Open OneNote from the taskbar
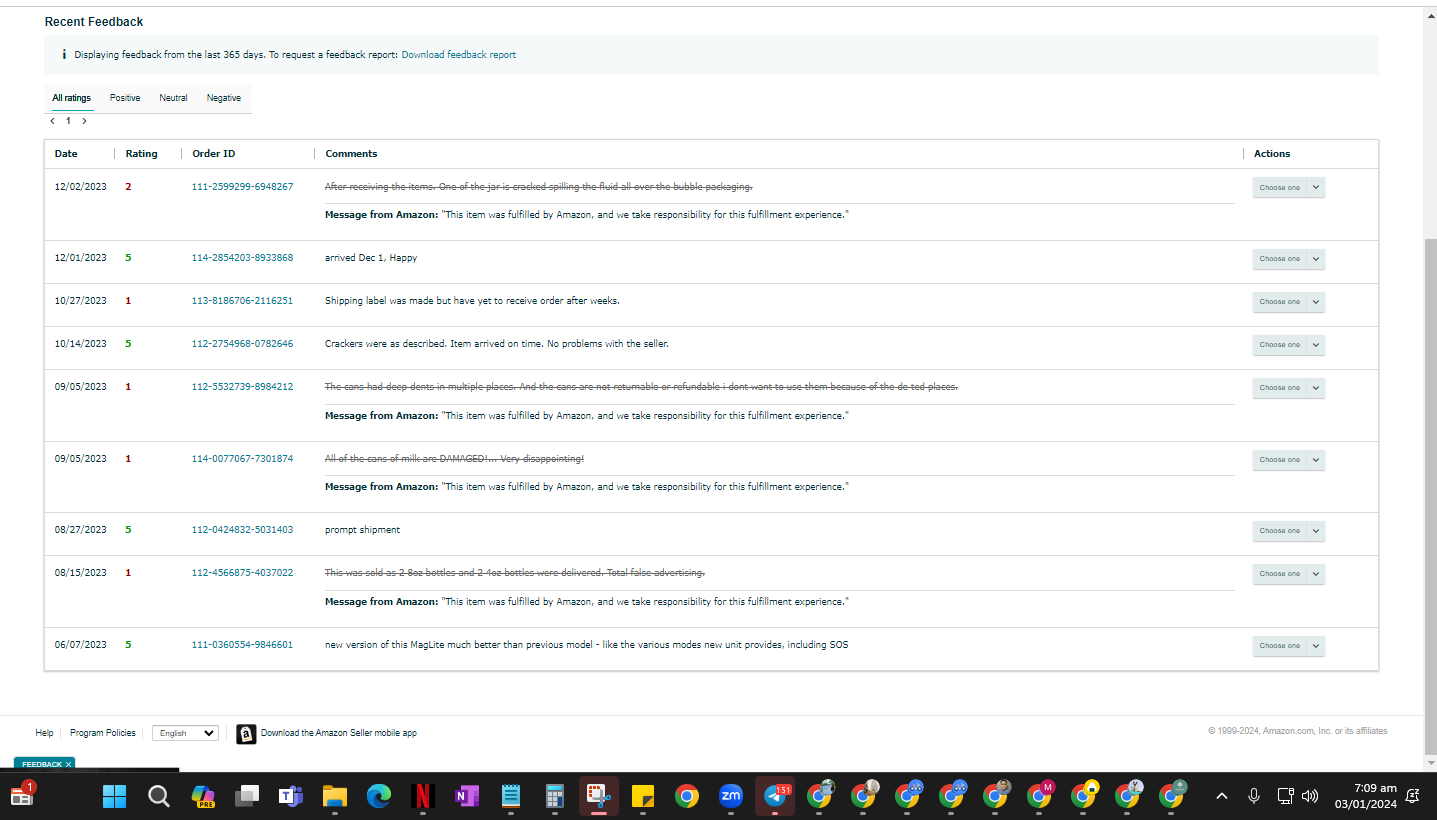 coord(467,796)
